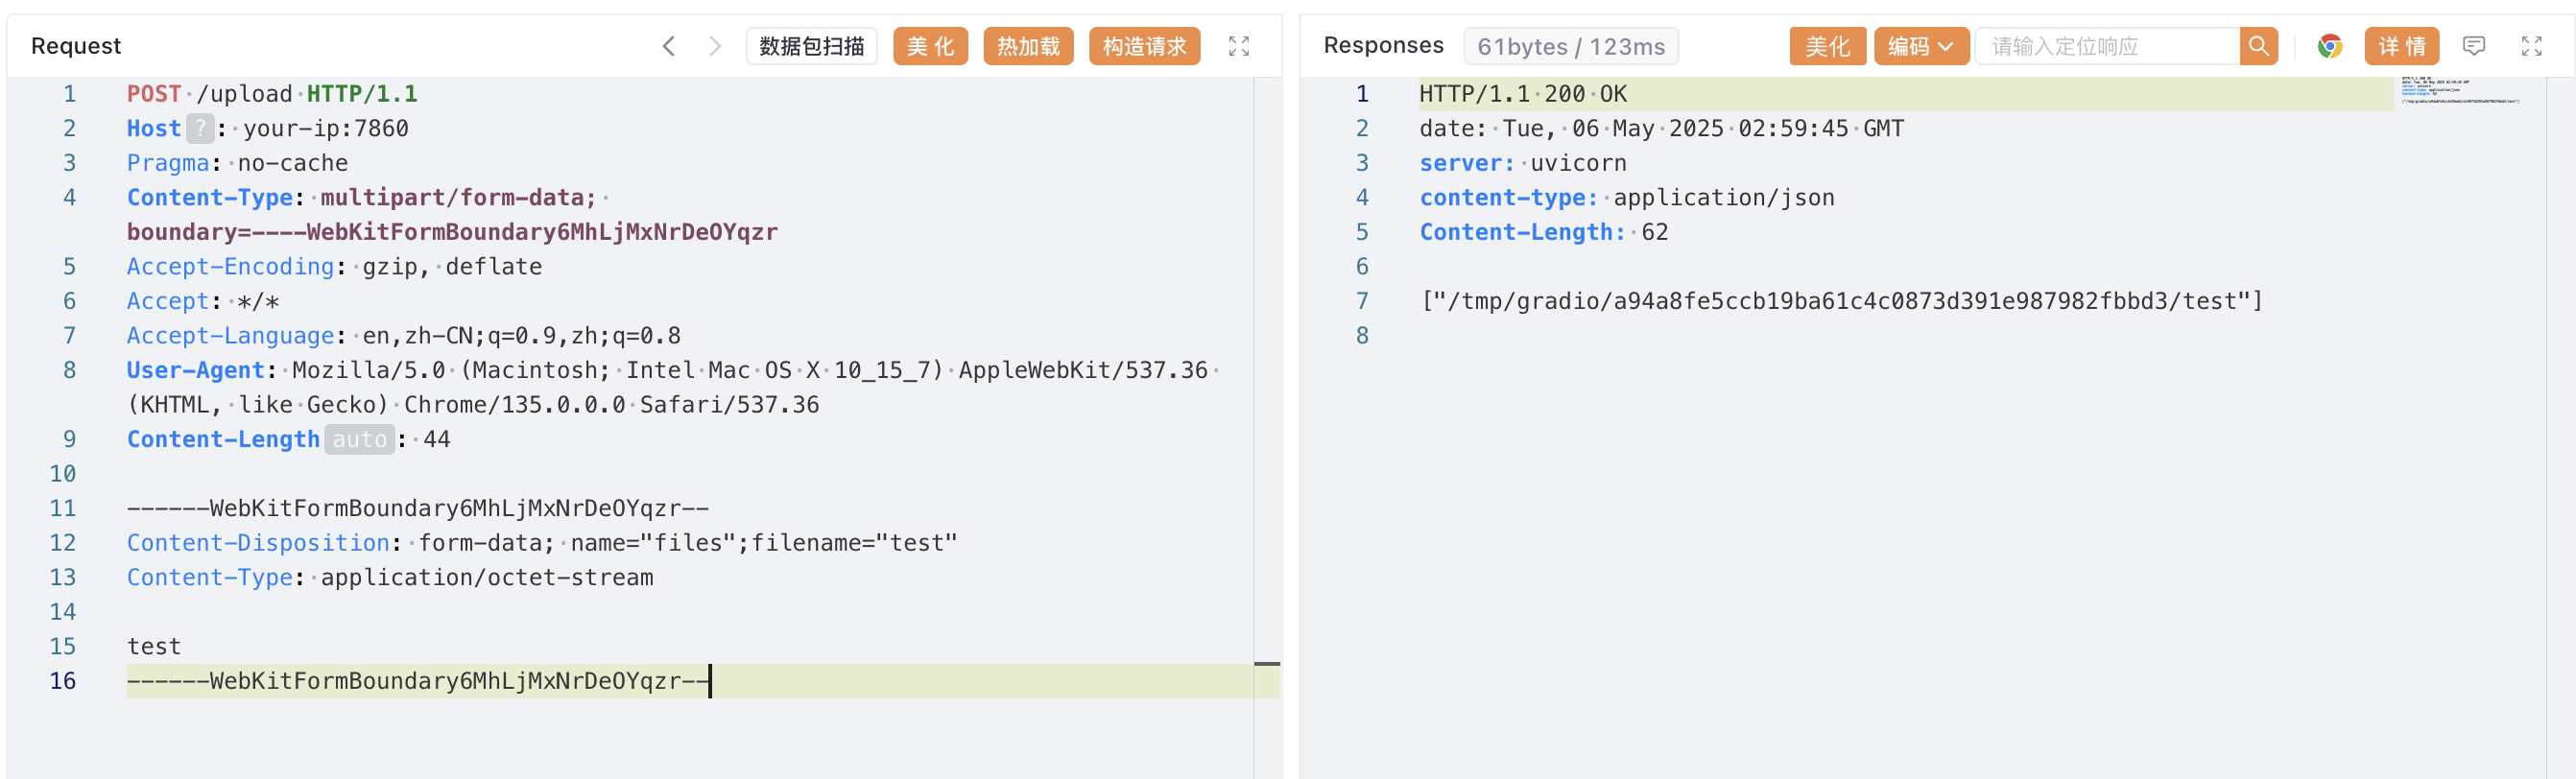
Task: Open the 编码 encoding dropdown
Action: (x=1920, y=46)
